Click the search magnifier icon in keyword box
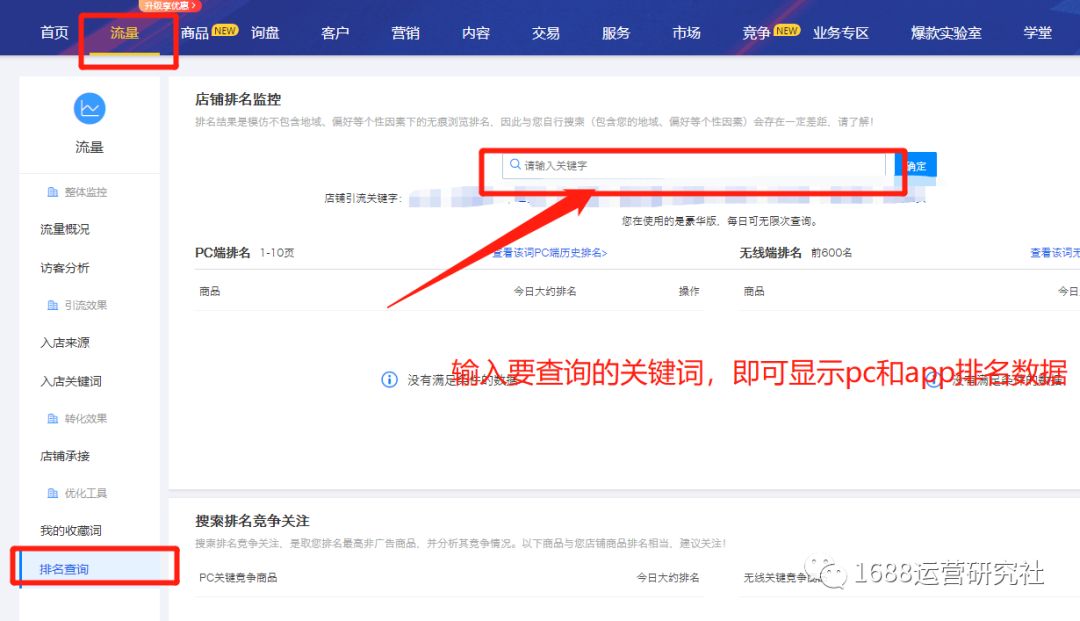The width and height of the screenshot is (1080, 621). point(514,165)
